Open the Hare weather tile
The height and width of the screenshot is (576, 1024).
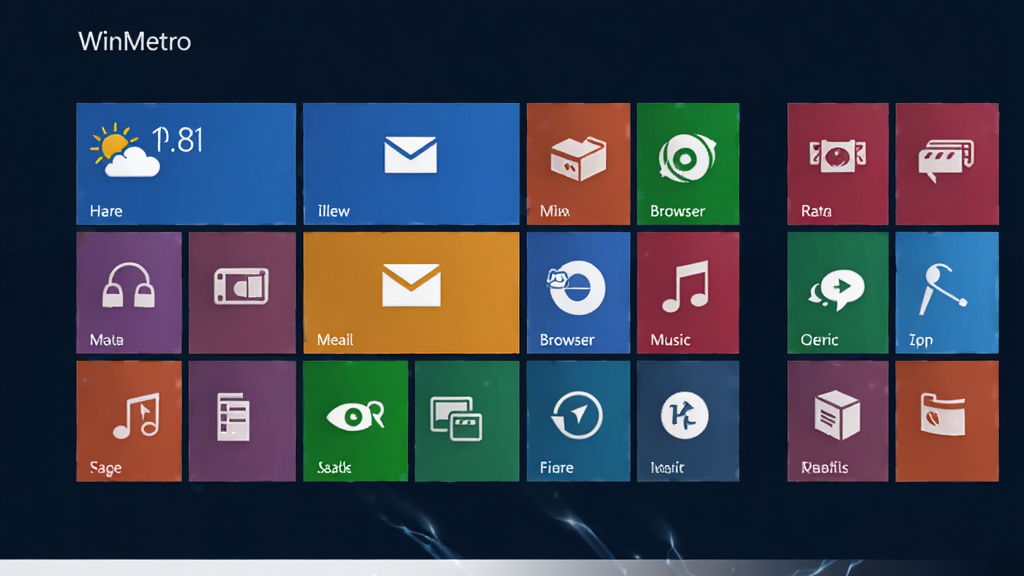click(186, 164)
